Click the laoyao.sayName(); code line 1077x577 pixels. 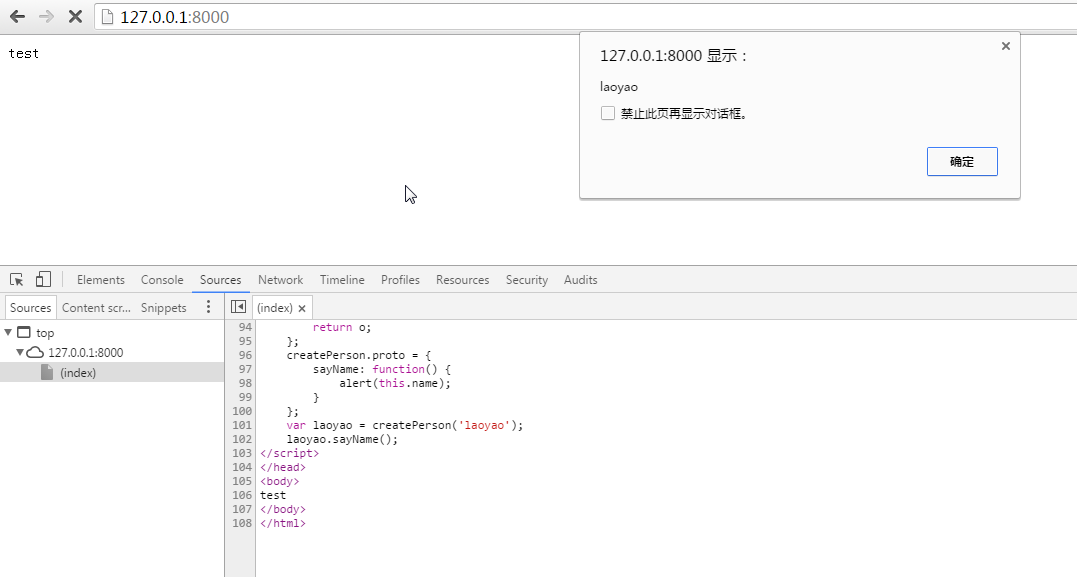[342, 439]
